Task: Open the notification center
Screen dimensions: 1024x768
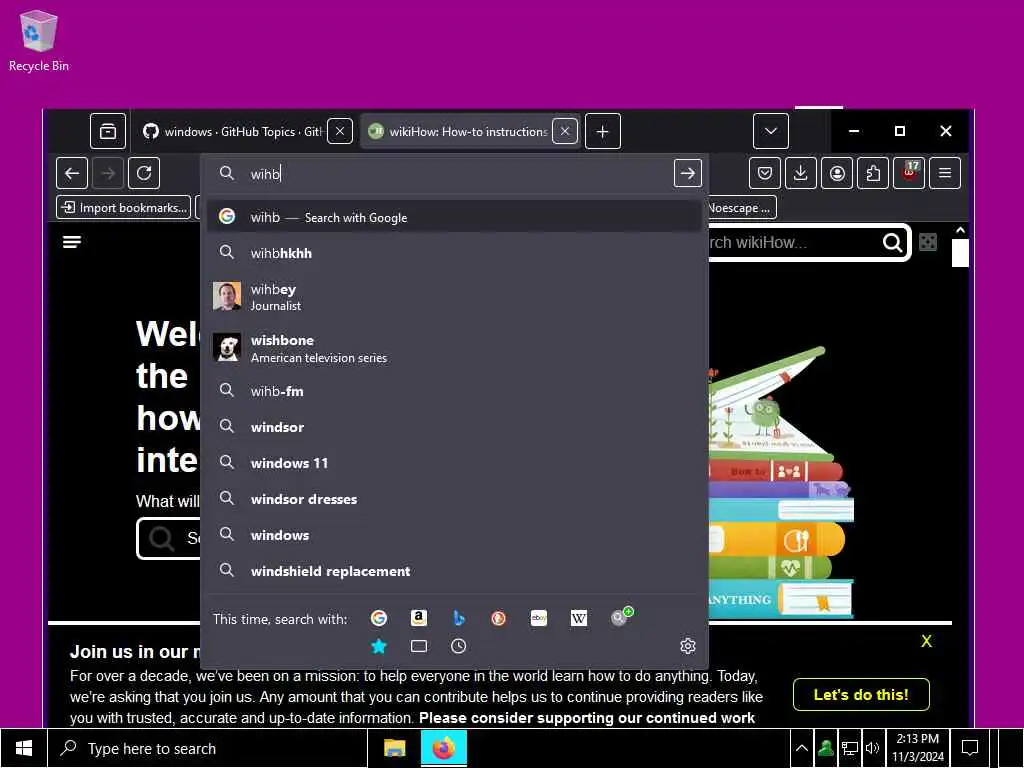Action: [x=970, y=748]
